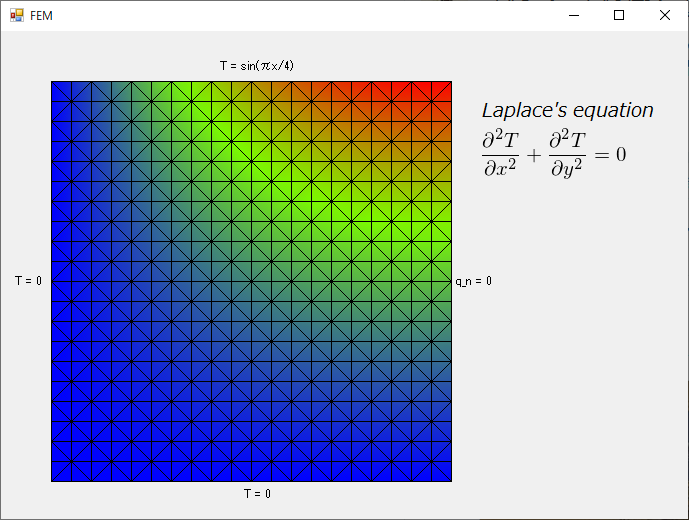This screenshot has width=689, height=520.
Task: Click the 'T = 0' label below mesh
Action: [257, 494]
